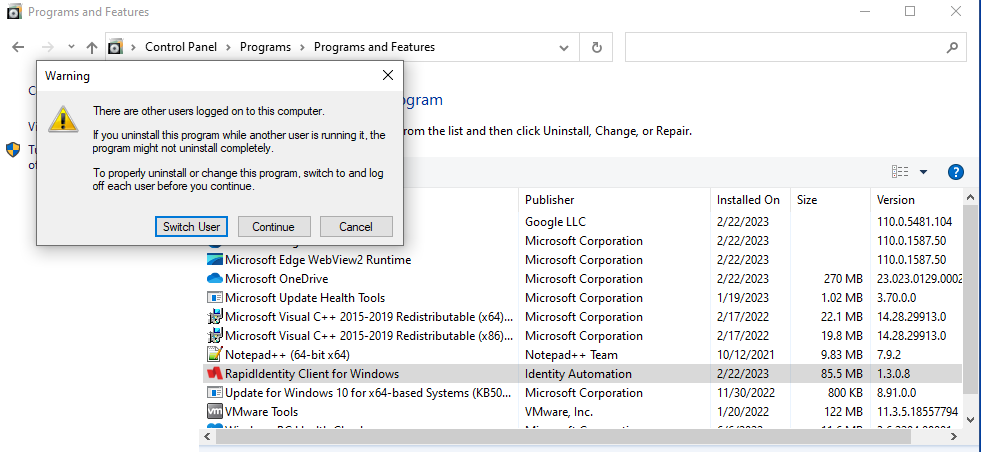Open Control Panel breadcrumb
This screenshot has height=452, width=981.
click(x=181, y=47)
